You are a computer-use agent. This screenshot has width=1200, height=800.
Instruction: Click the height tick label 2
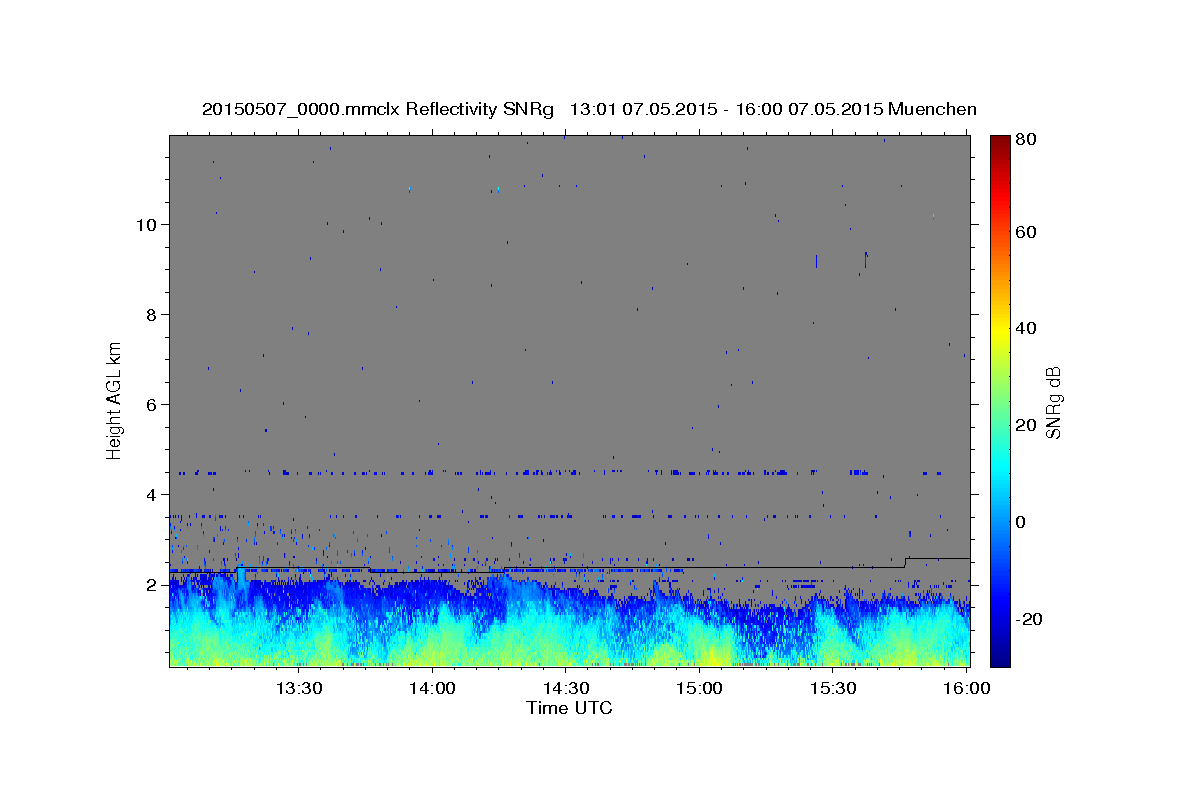click(152, 585)
